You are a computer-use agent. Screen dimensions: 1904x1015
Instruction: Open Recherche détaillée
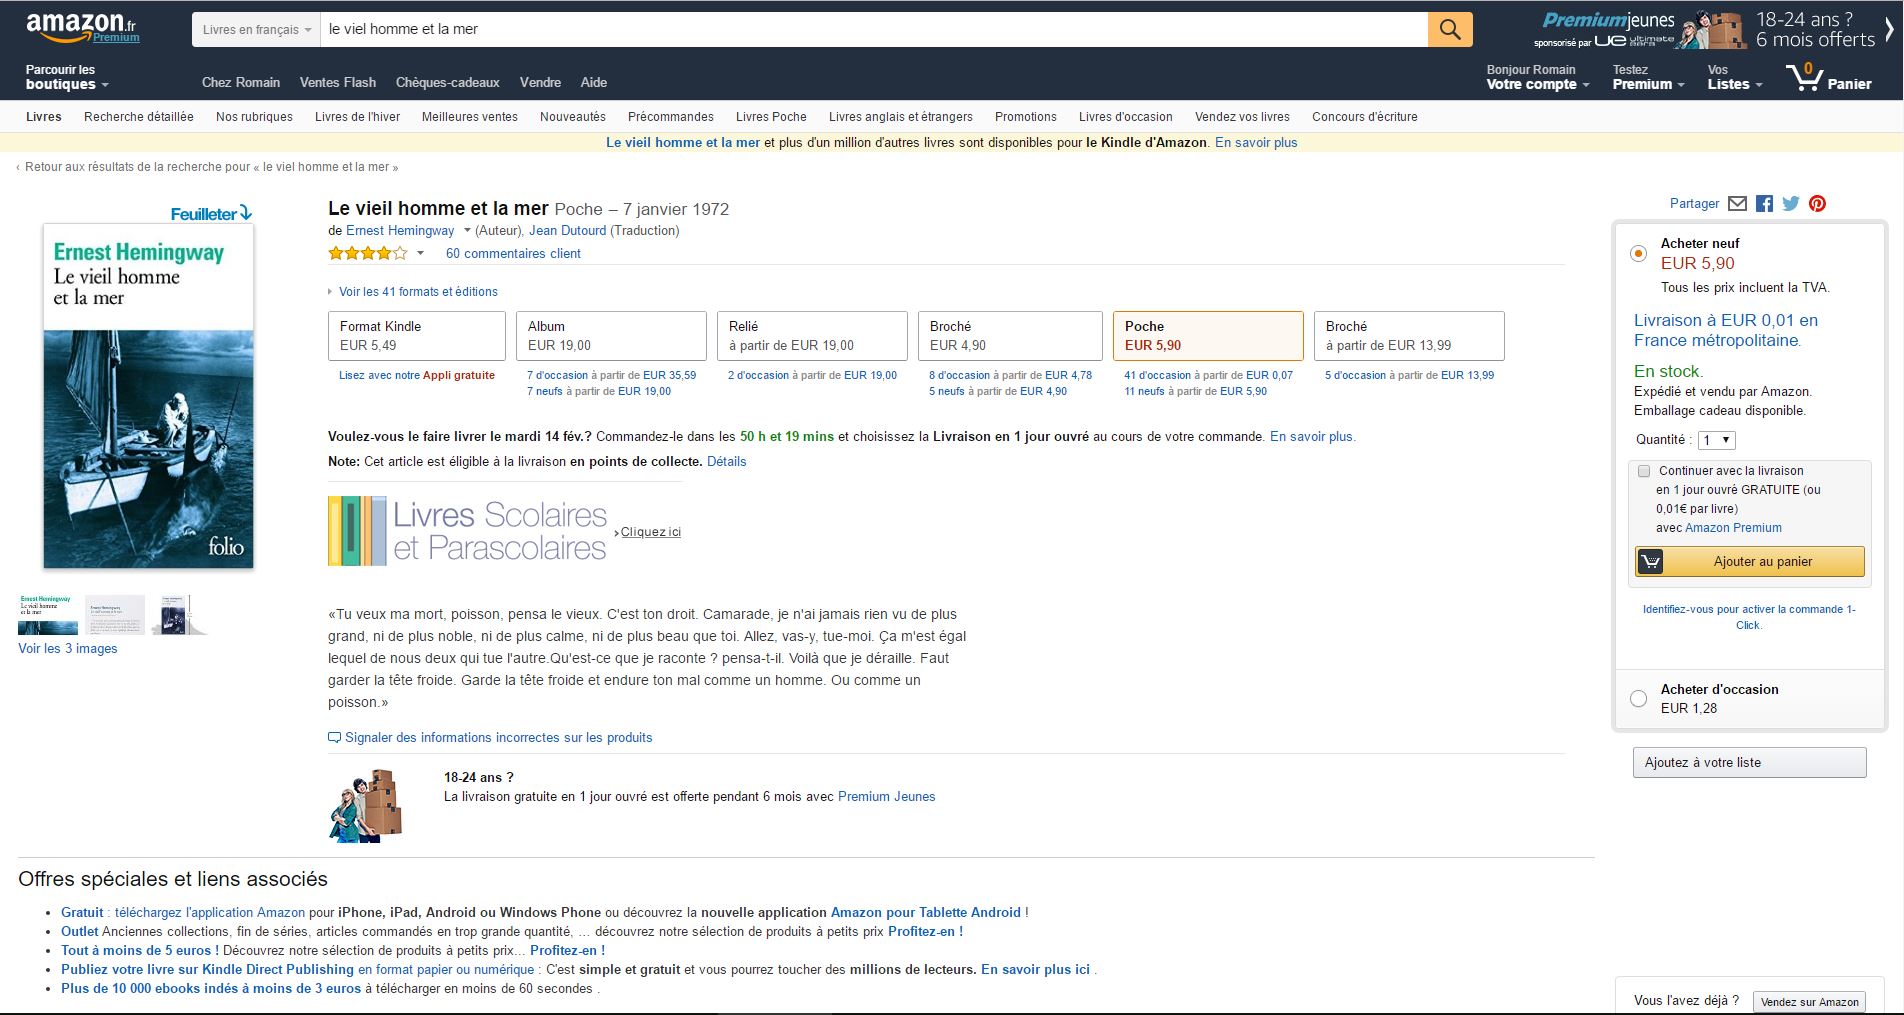pos(139,117)
